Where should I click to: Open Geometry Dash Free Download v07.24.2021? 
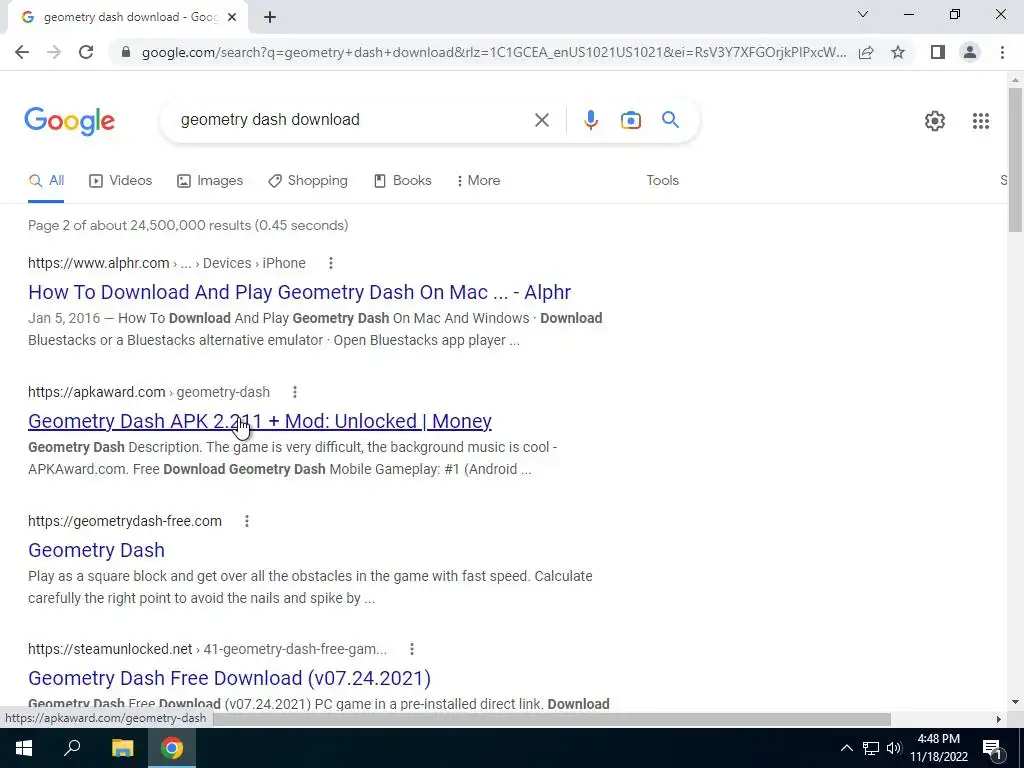tap(229, 678)
